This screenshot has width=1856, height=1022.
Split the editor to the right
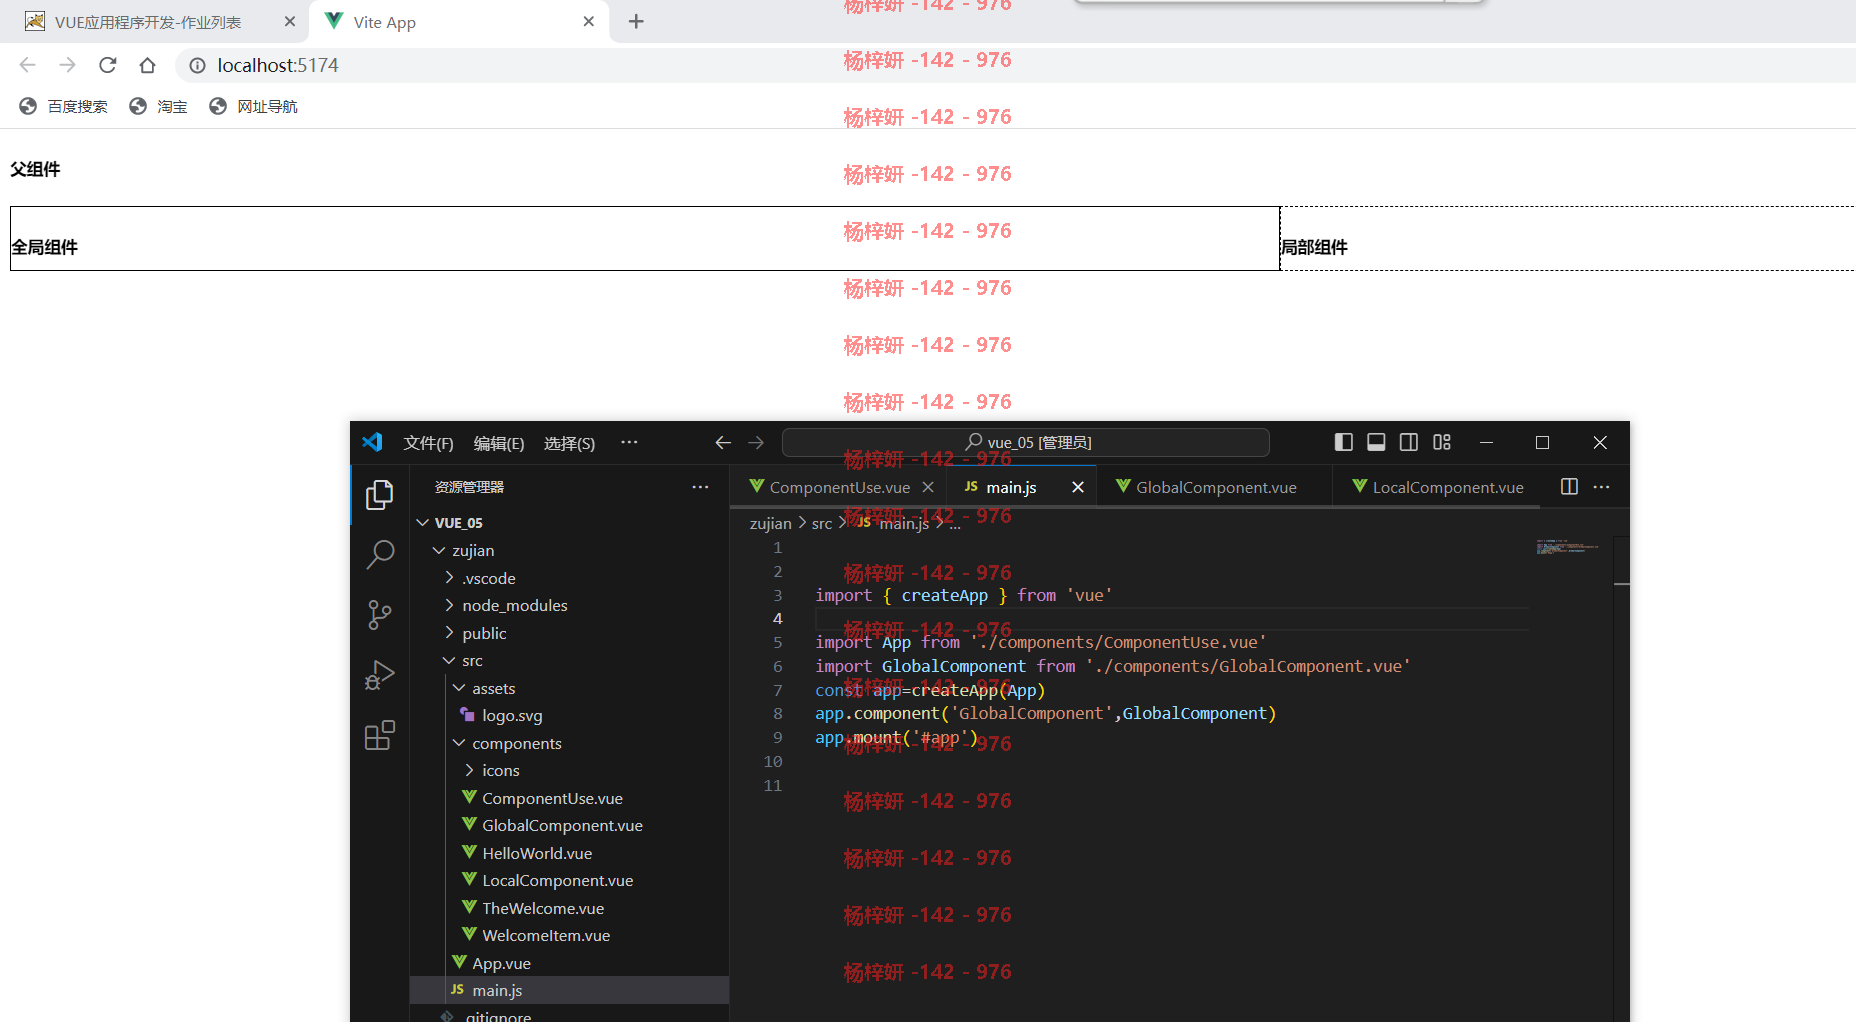tap(1569, 487)
